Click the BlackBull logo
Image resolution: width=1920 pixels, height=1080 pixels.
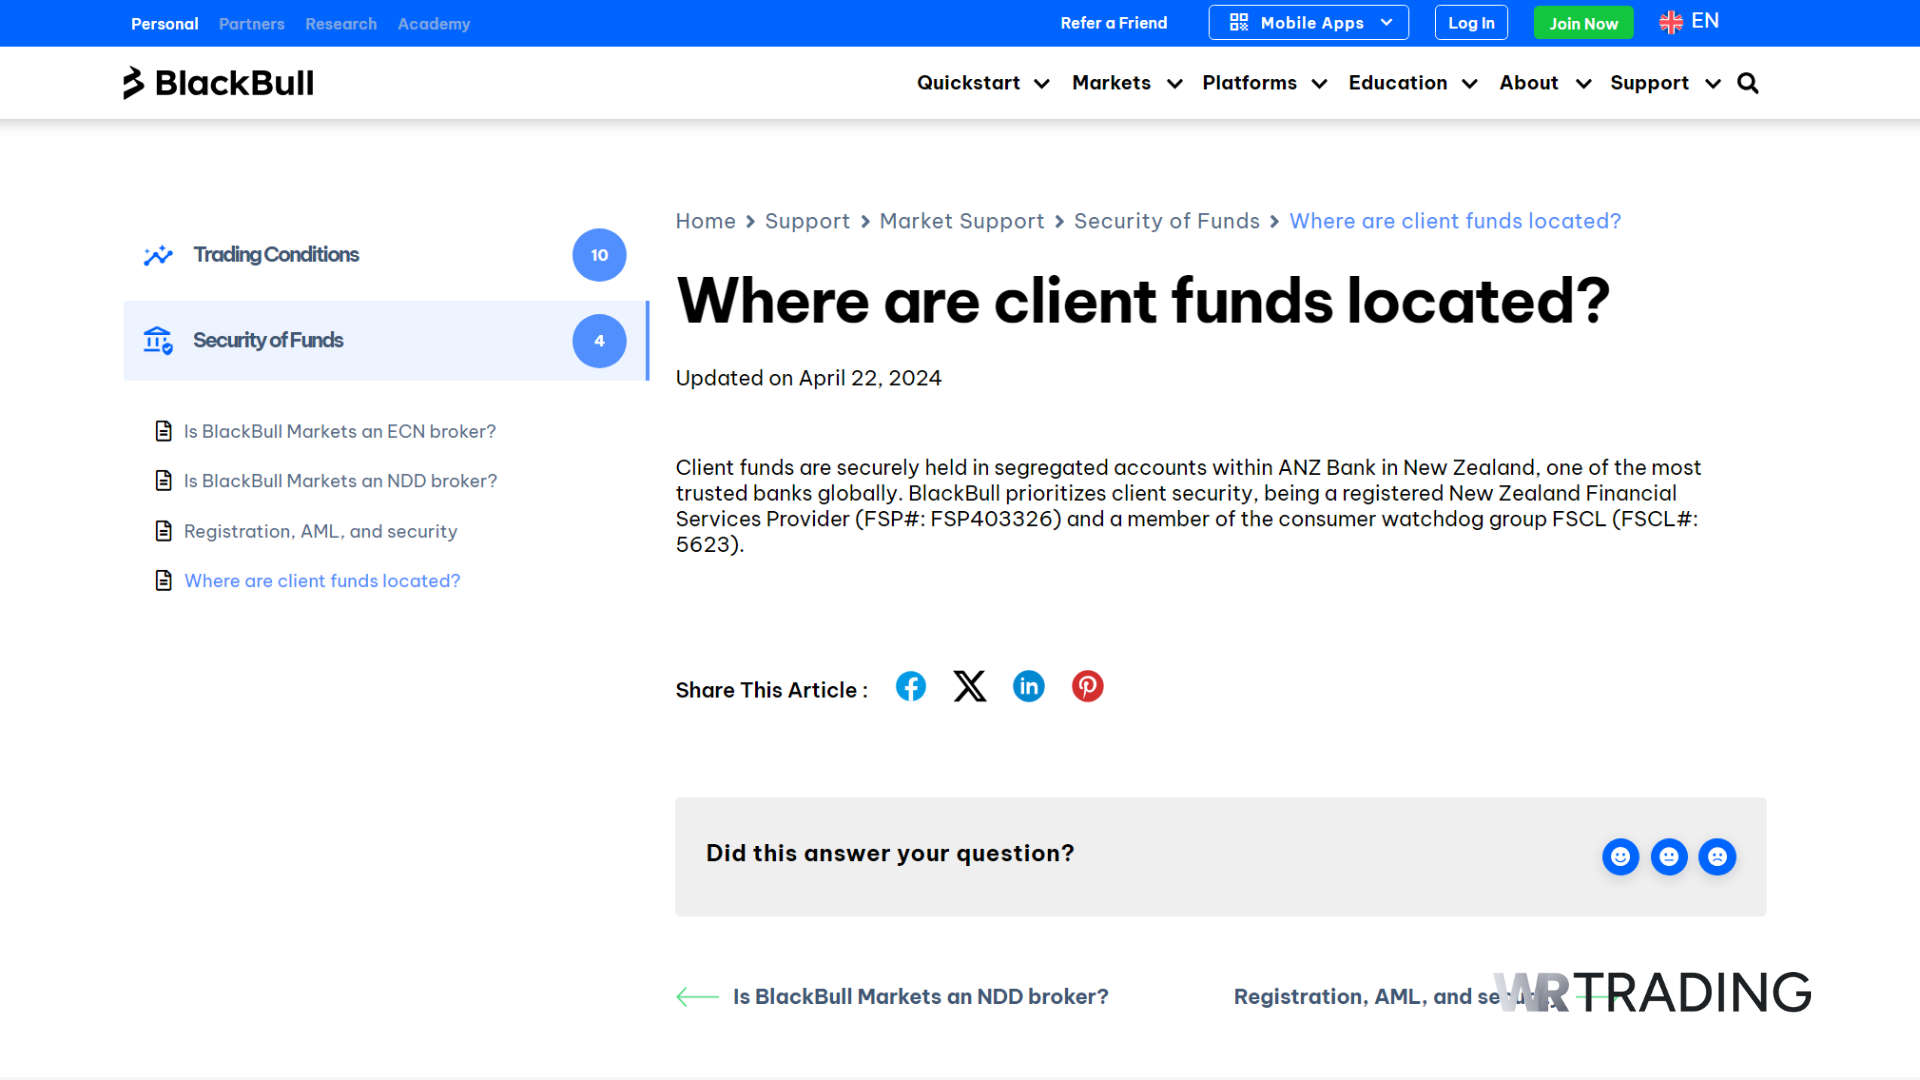click(218, 83)
